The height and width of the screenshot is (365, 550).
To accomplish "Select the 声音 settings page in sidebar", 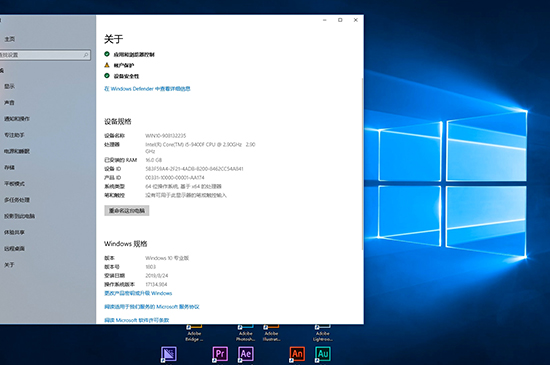I will click(9, 102).
